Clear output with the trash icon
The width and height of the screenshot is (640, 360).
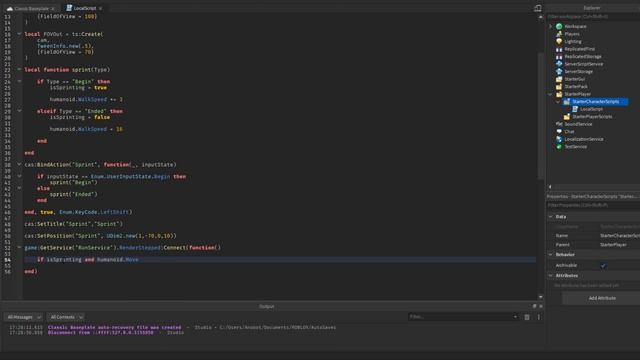click(527, 317)
